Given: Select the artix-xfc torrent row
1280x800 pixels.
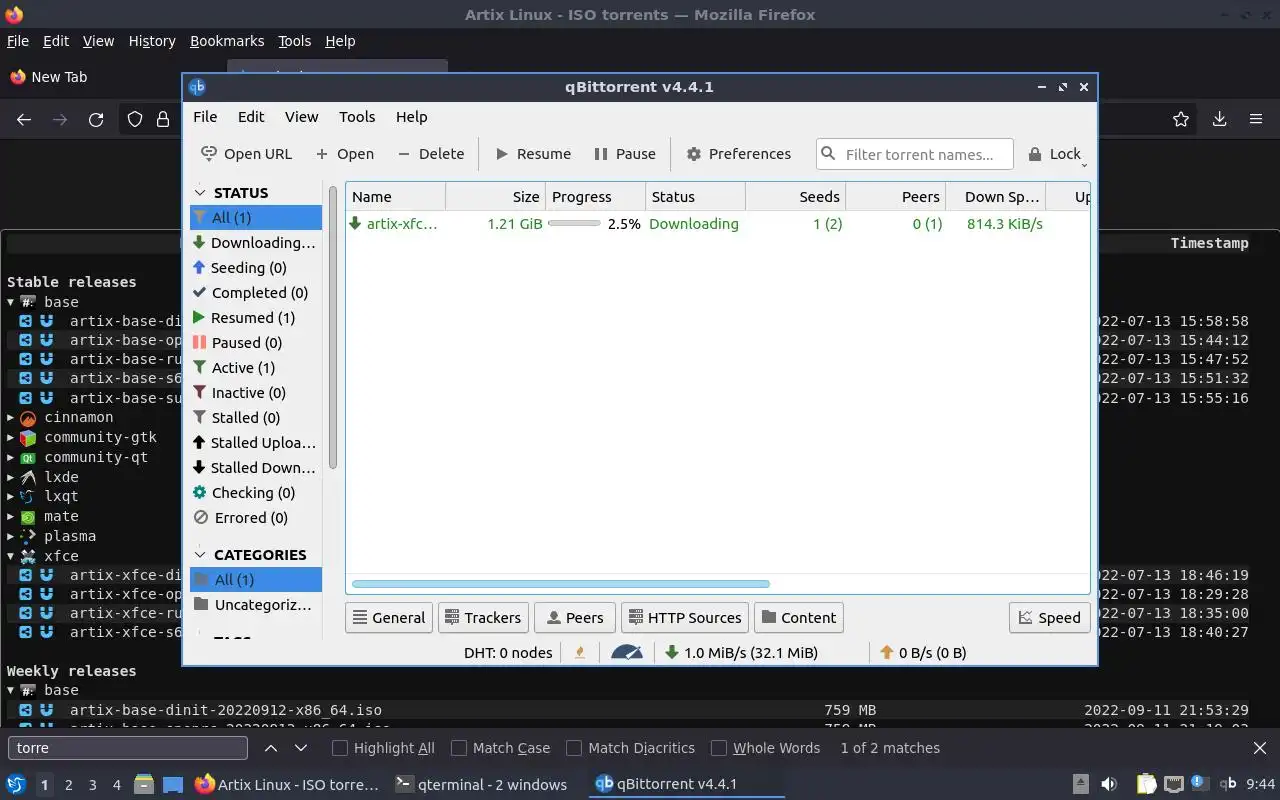Looking at the screenshot, I should point(717,224).
